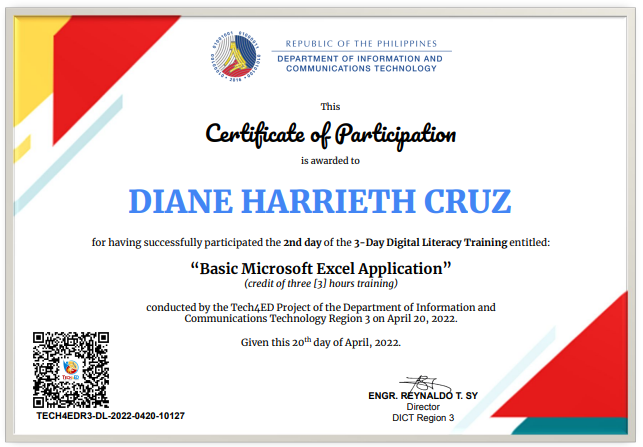Viewport: 643px width, 447px height.
Task: Click the "Given this 20th day of April, 2022" line
Action: (321, 342)
